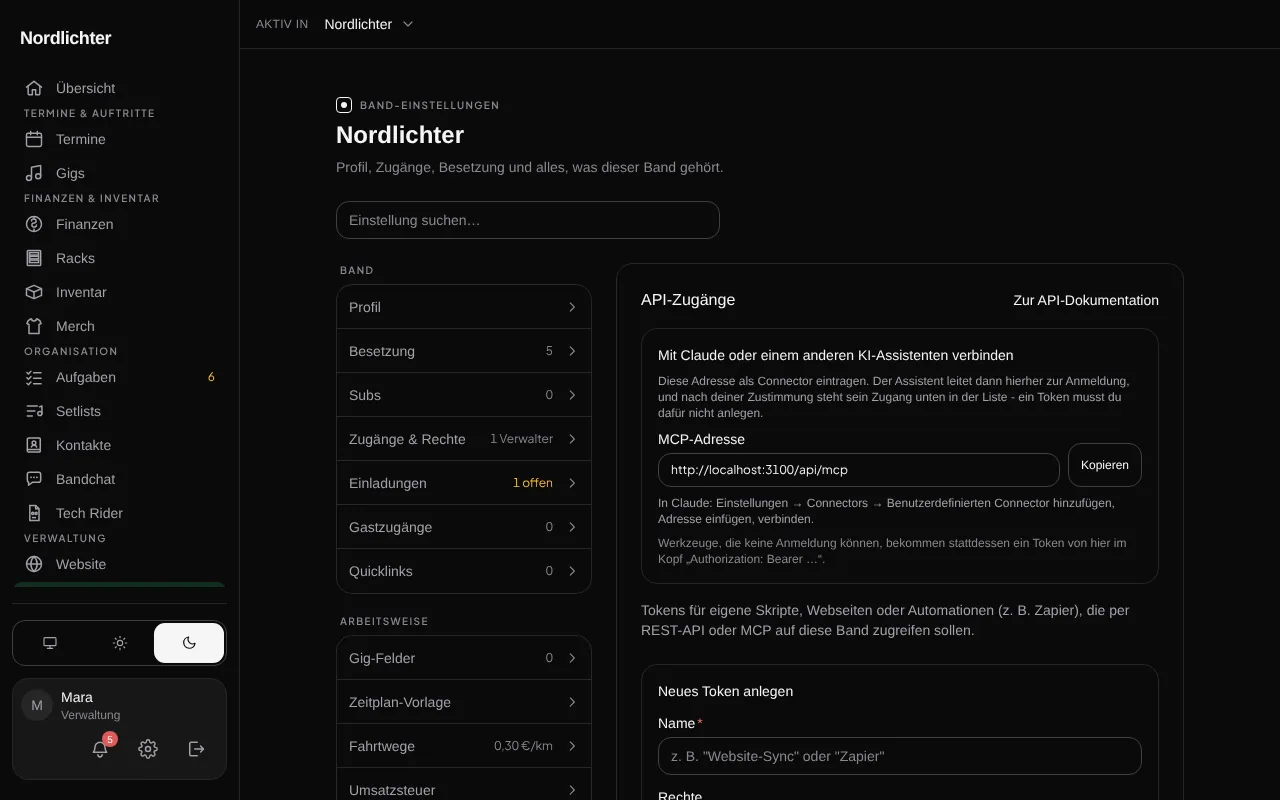Click the Nordlichter logo in sidebar
This screenshot has height=800, width=1280.
click(x=66, y=38)
